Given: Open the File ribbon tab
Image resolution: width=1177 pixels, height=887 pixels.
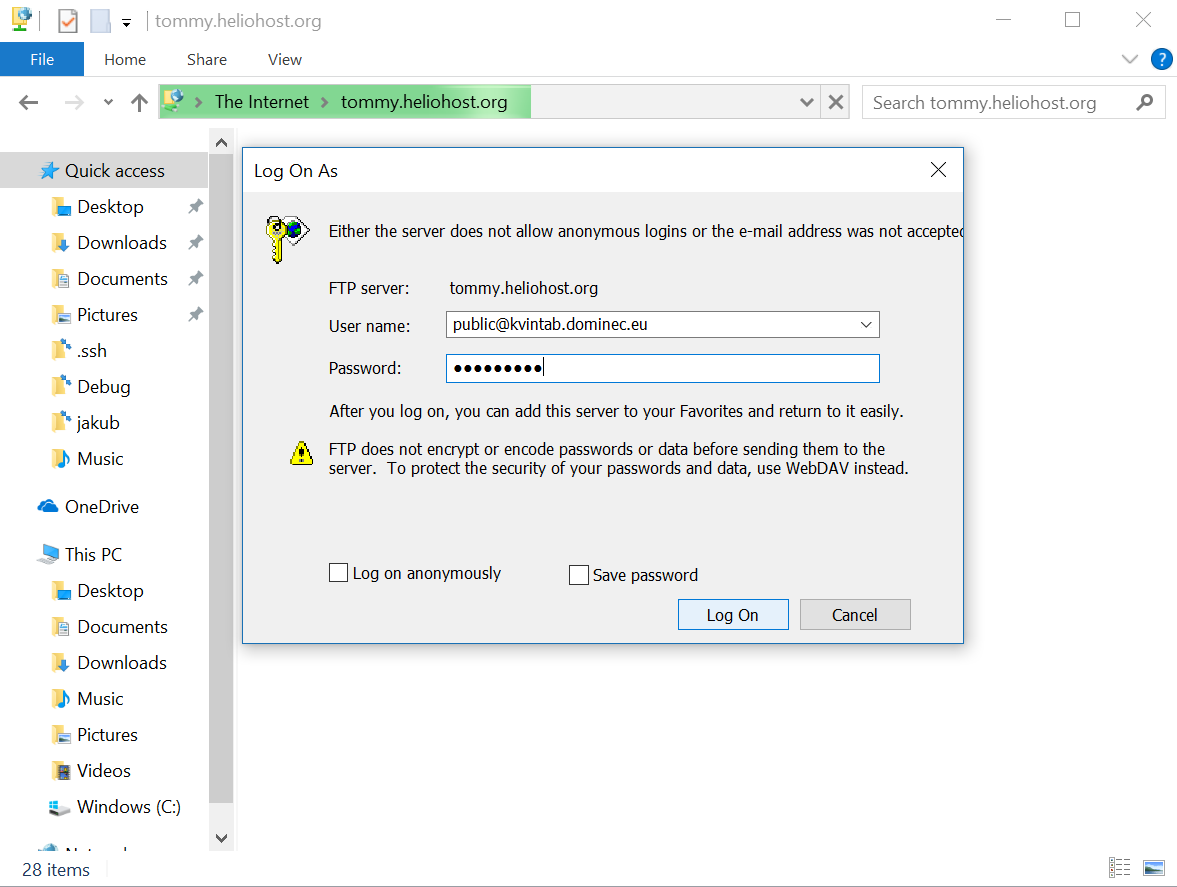Looking at the screenshot, I should pyautogui.click(x=42, y=59).
